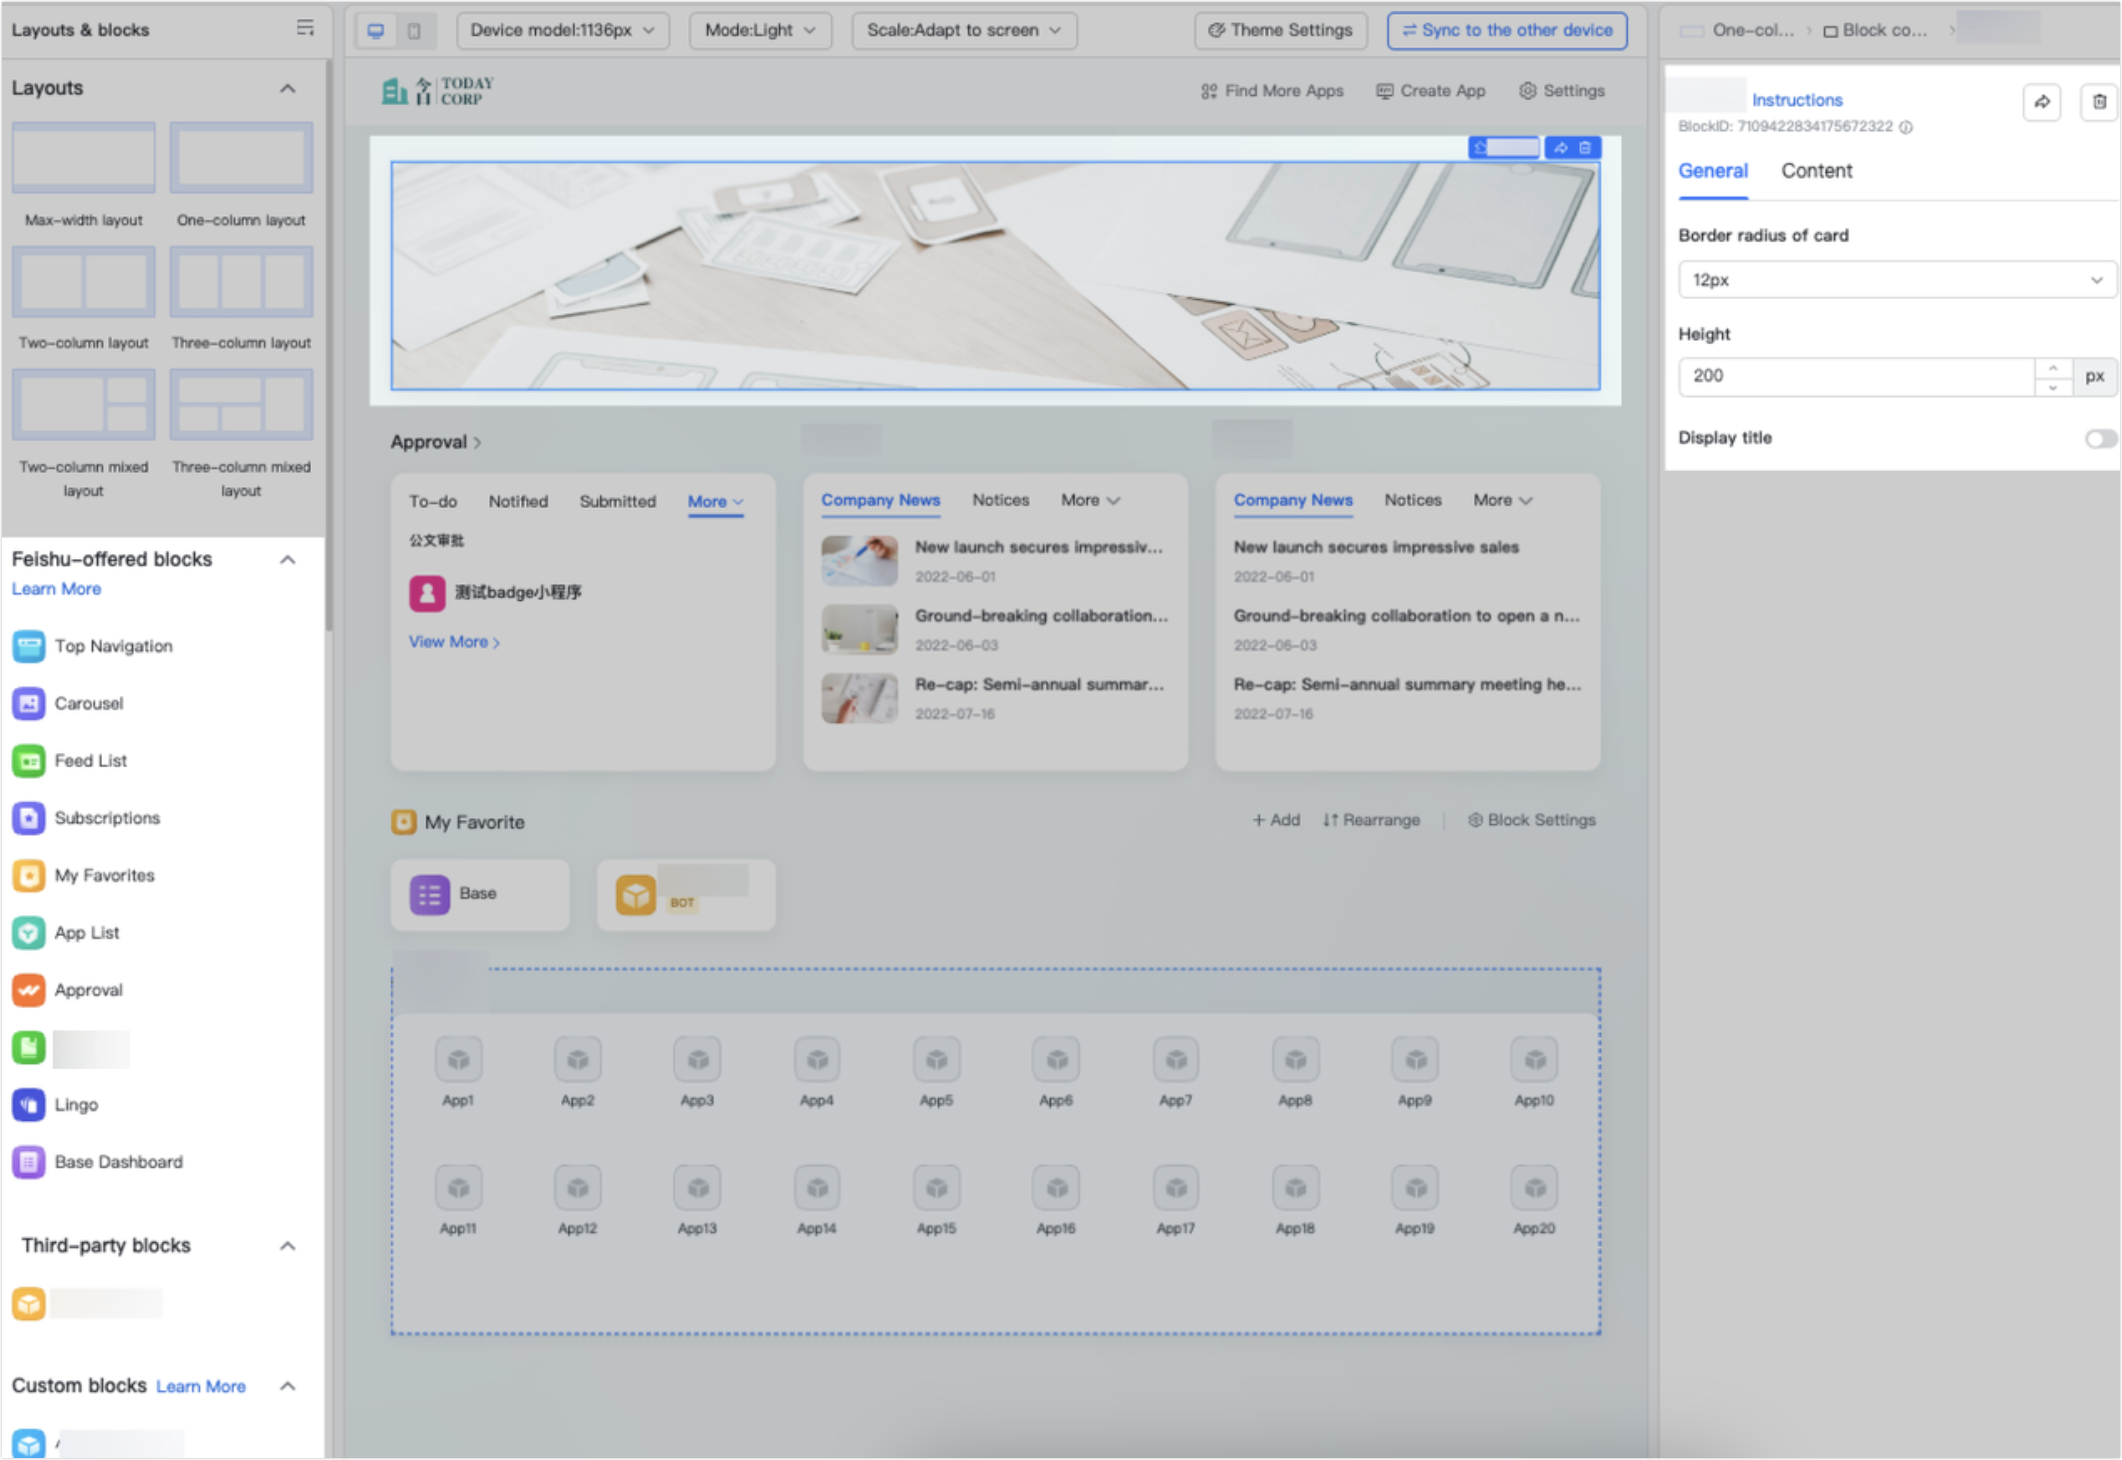
Task: Delete the block using trash icon
Action: click(x=2097, y=103)
